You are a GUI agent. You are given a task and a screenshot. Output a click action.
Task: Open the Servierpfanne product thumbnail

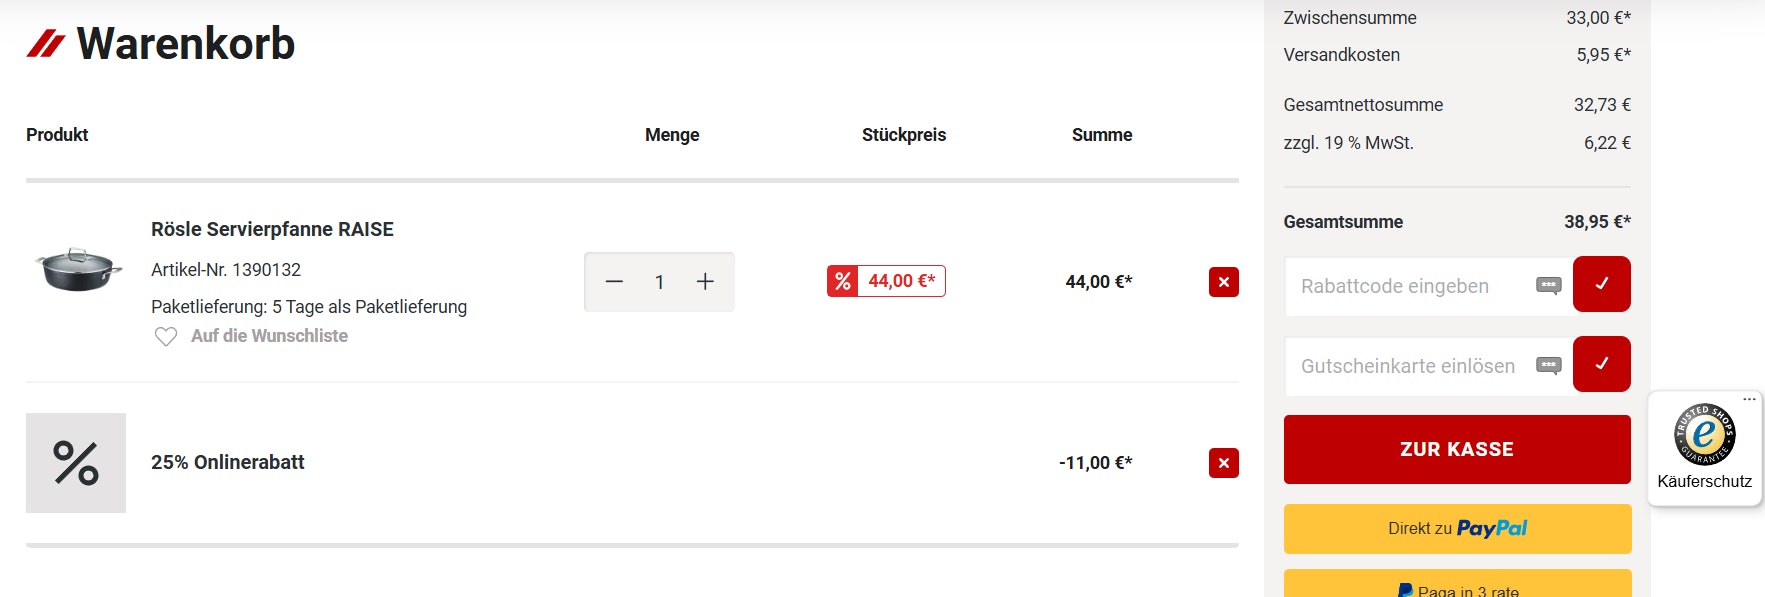[78, 269]
